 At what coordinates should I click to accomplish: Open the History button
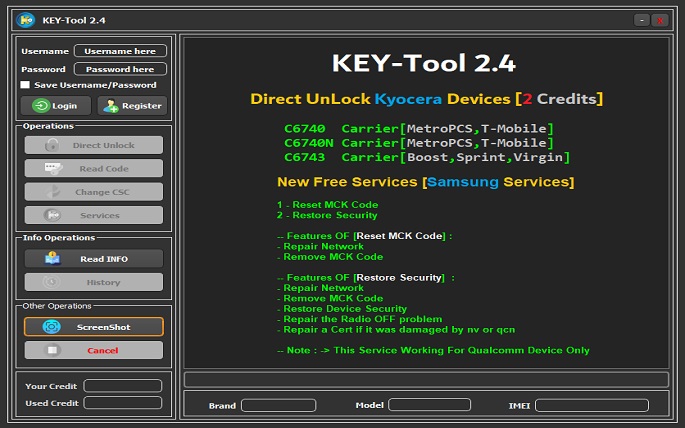pyautogui.click(x=94, y=282)
